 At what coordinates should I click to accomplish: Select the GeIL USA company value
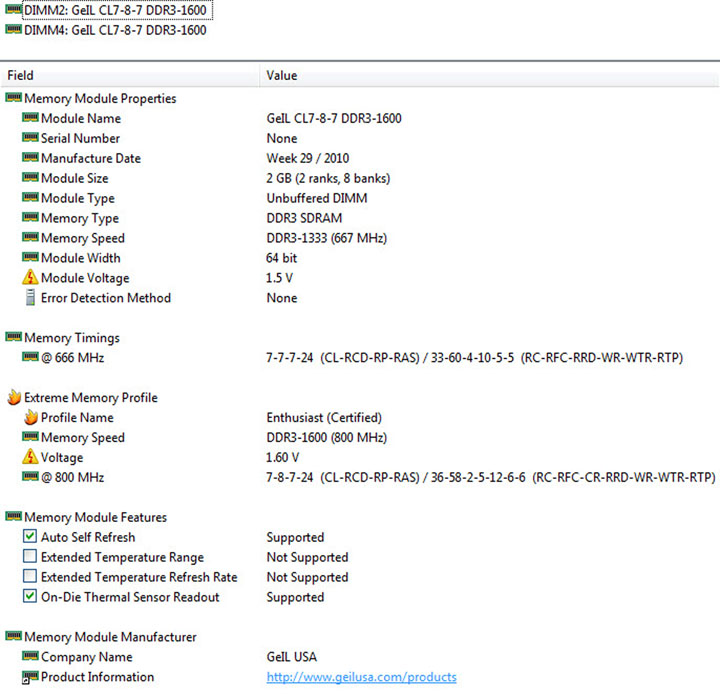coord(292,657)
